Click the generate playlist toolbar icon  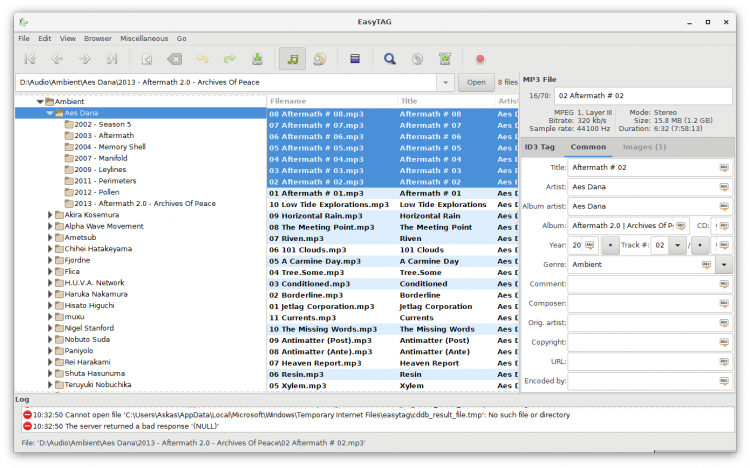point(445,59)
